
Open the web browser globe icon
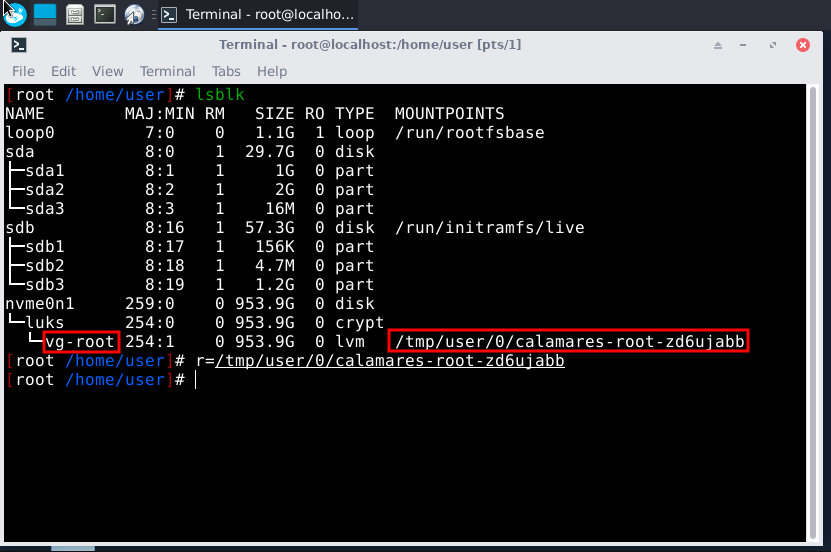pos(135,14)
